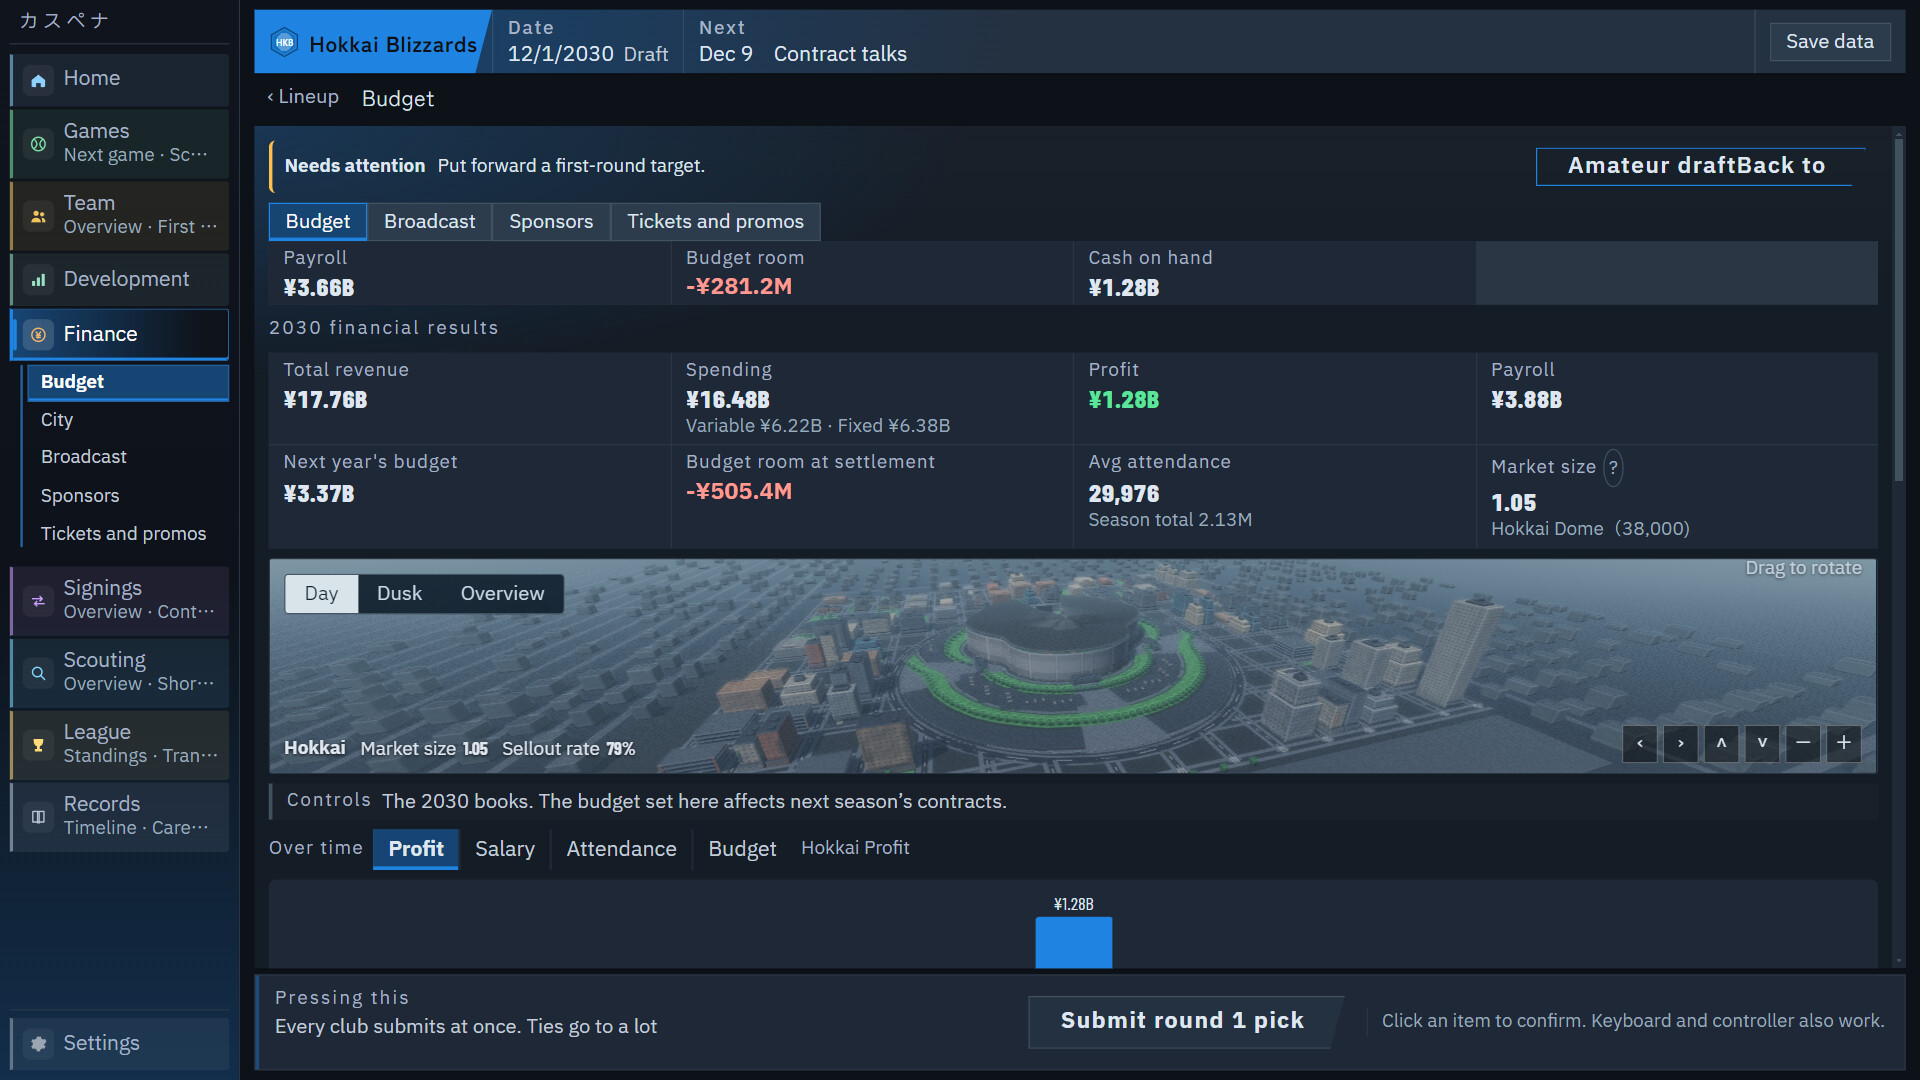Switch city view to Day
Viewport: 1920px width, 1080px height.
[321, 594]
